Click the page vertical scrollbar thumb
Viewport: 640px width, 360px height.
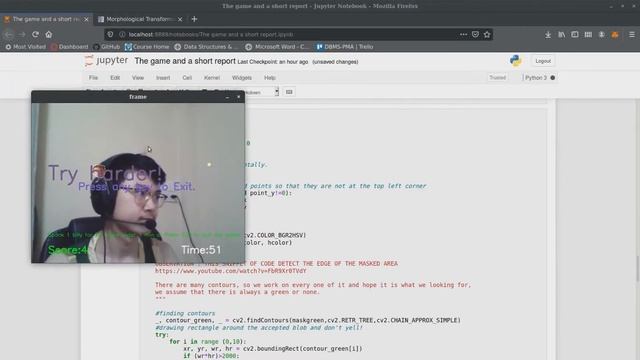tap(637, 269)
